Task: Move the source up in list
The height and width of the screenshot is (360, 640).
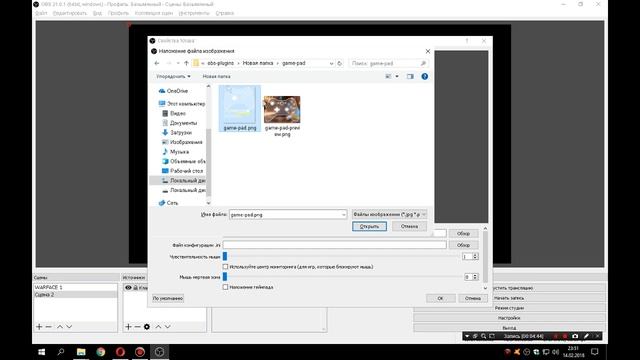Action: pyautogui.click(x=158, y=327)
